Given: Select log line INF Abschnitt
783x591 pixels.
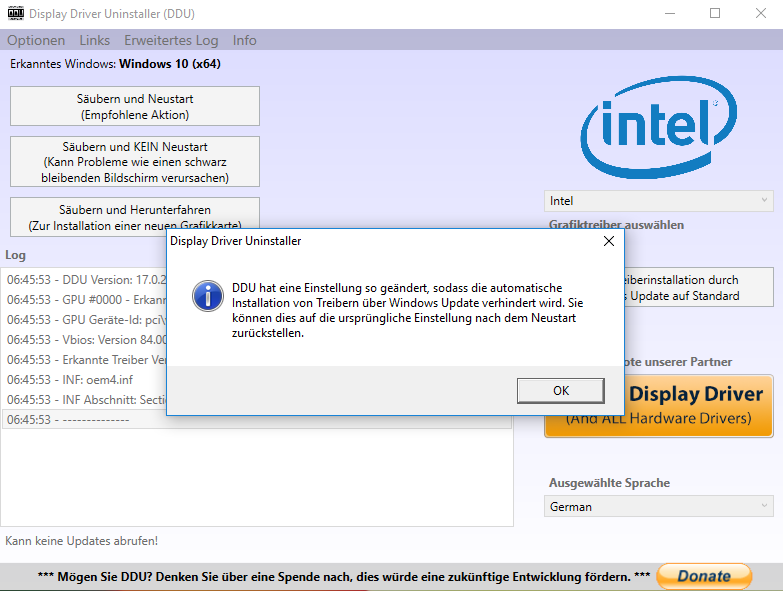Looking at the screenshot, I should click(86, 399).
